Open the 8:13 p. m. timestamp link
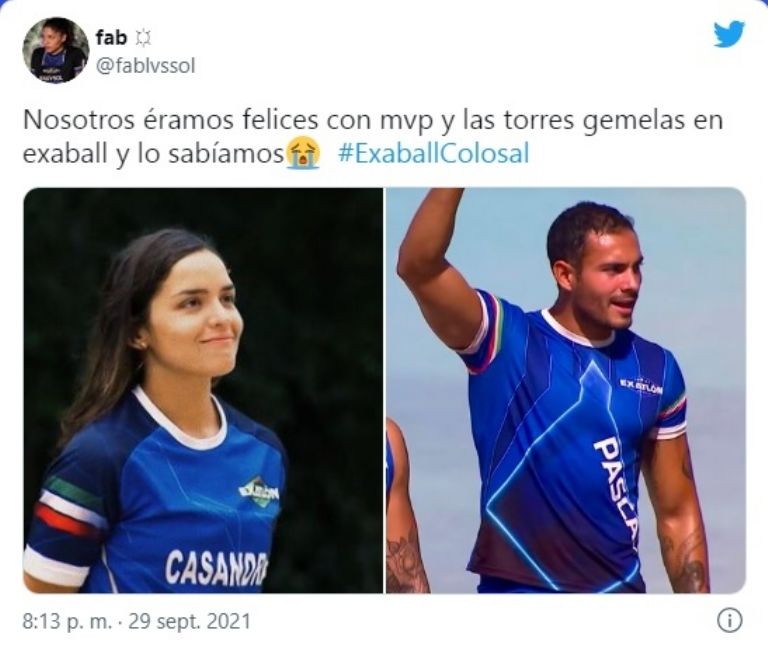The height and width of the screenshot is (647, 768). point(68,622)
